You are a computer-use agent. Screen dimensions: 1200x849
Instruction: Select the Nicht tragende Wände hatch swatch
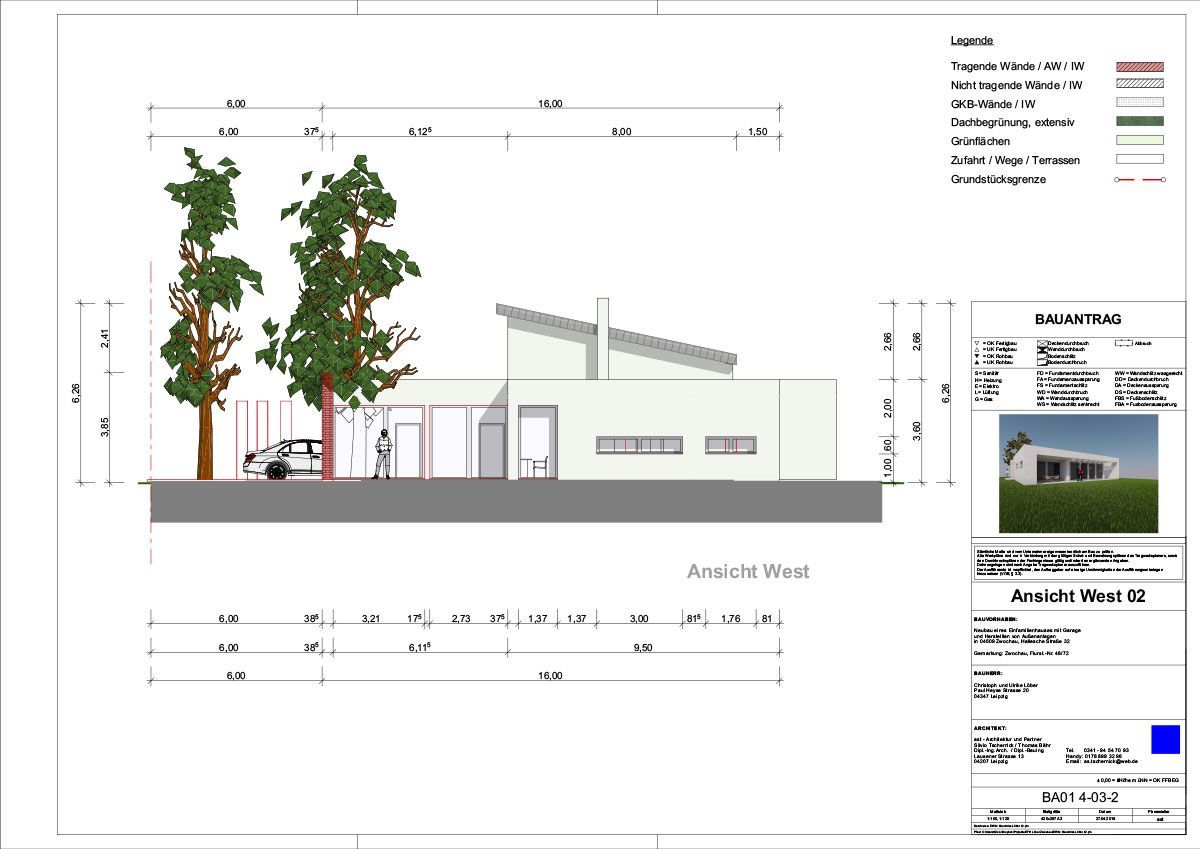pyautogui.click(x=1139, y=85)
